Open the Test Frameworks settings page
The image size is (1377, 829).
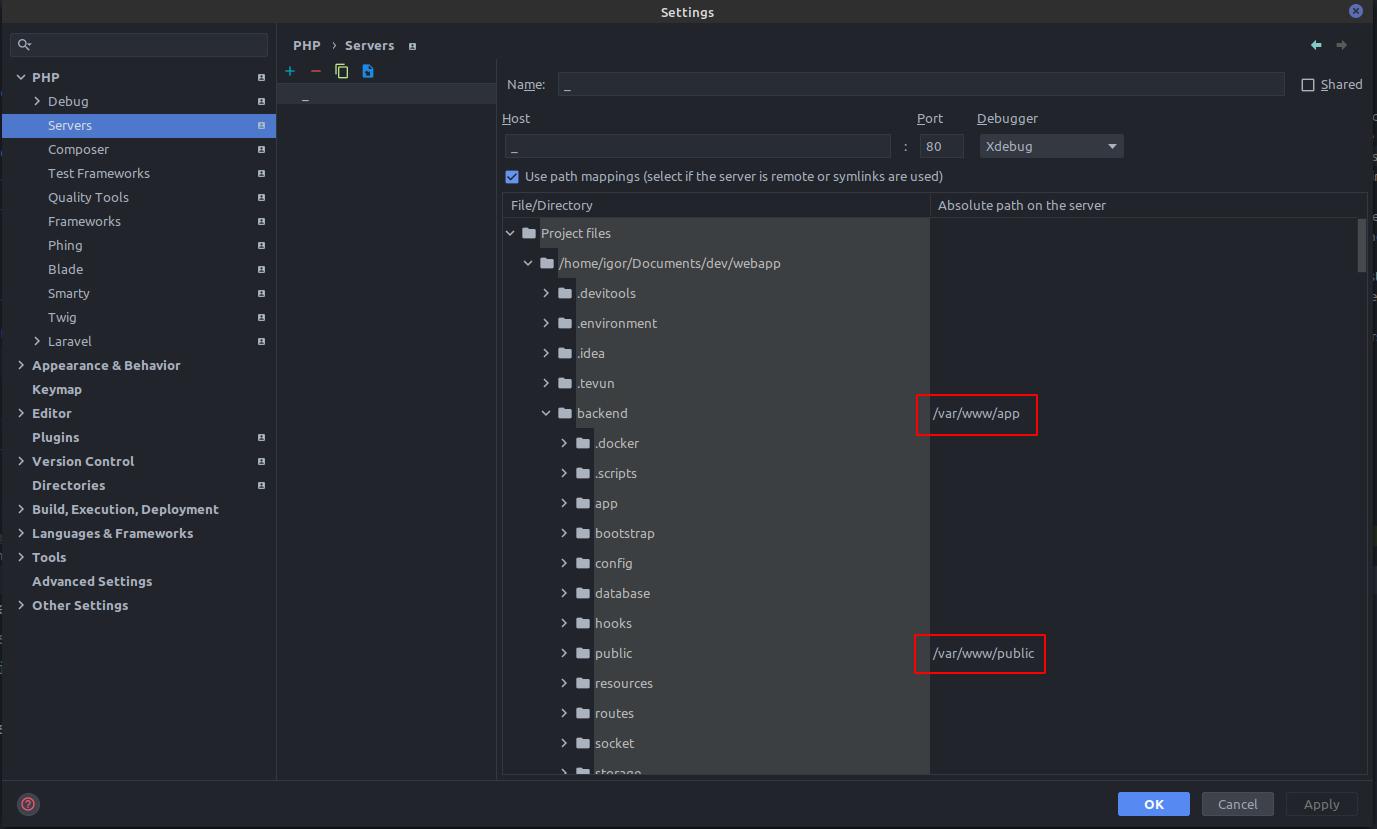pos(99,173)
